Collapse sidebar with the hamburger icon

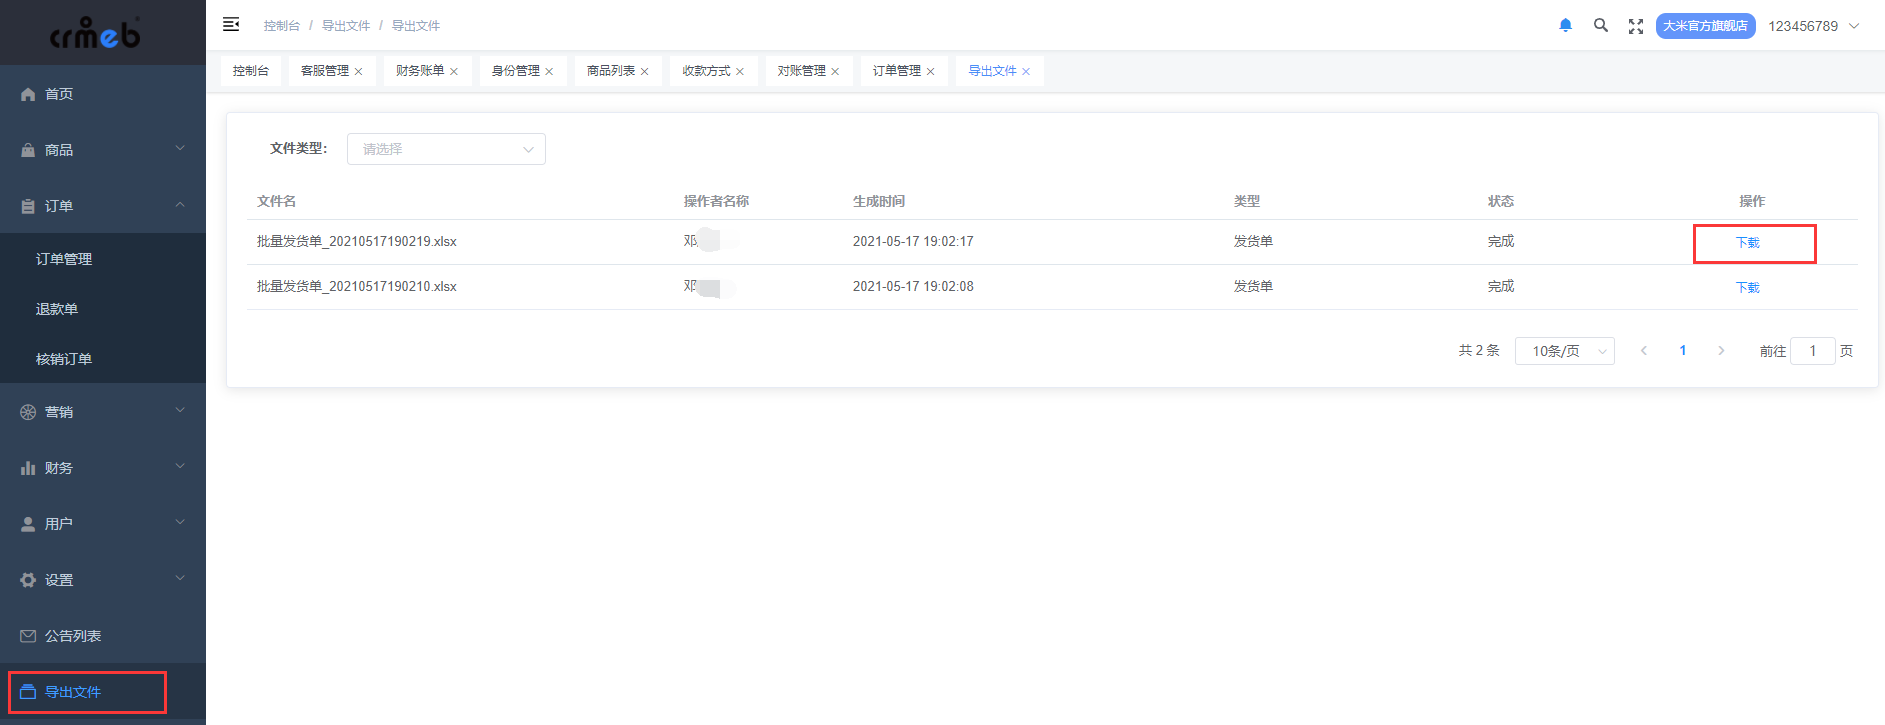tap(231, 25)
